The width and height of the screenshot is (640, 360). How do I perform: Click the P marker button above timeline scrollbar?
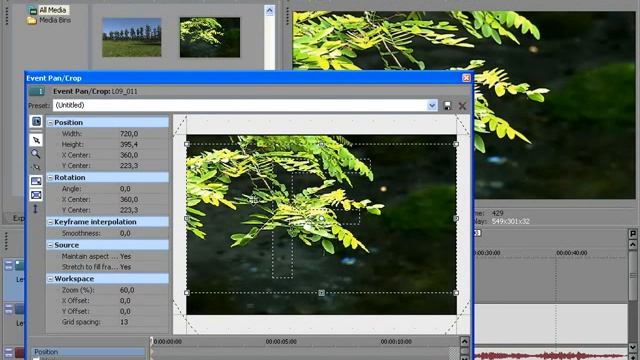(x=633, y=234)
